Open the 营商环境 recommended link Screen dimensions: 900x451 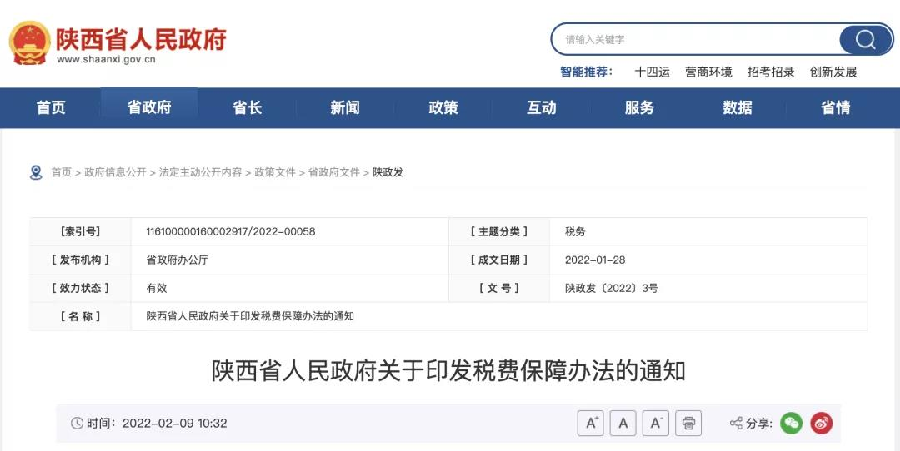[708, 72]
